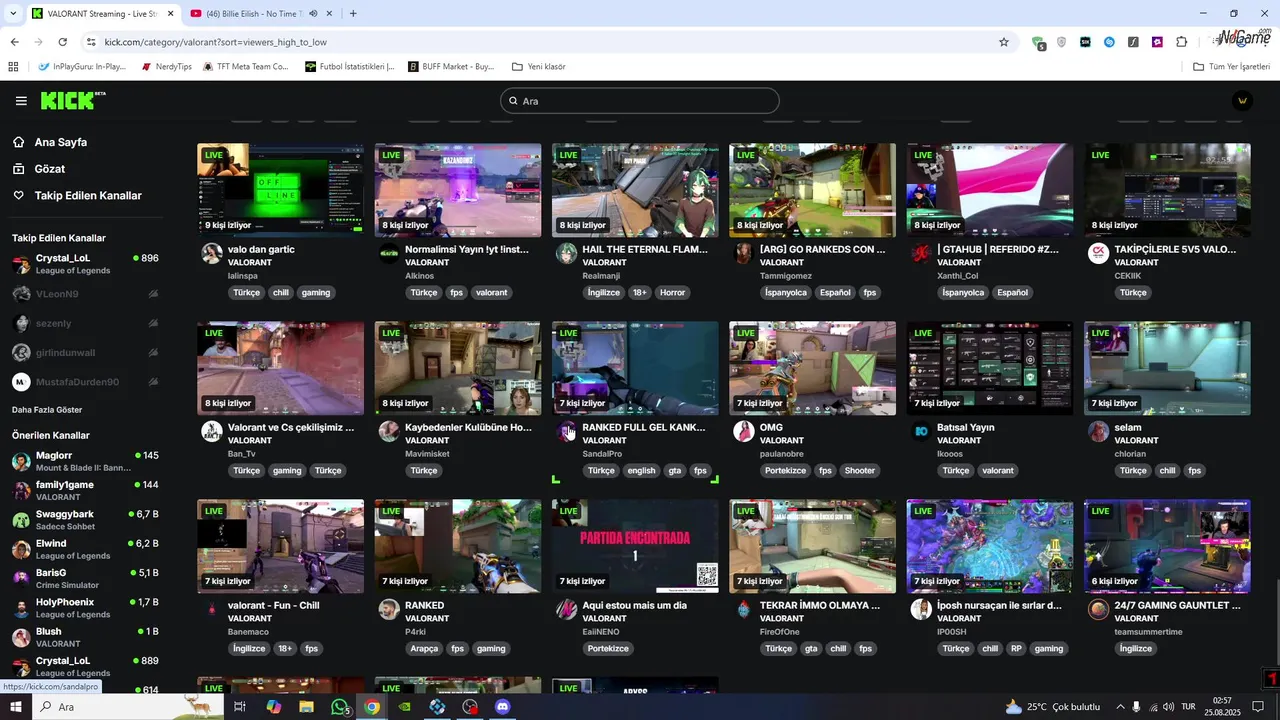This screenshot has height=720, width=1280.
Task: Click the KICK beta logo
Action: pyautogui.click(x=73, y=100)
